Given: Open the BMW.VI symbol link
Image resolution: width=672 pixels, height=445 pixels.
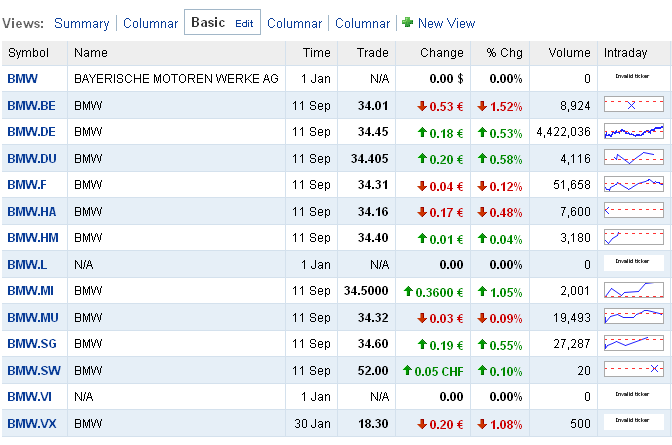Looking at the screenshot, I should tap(29, 397).
